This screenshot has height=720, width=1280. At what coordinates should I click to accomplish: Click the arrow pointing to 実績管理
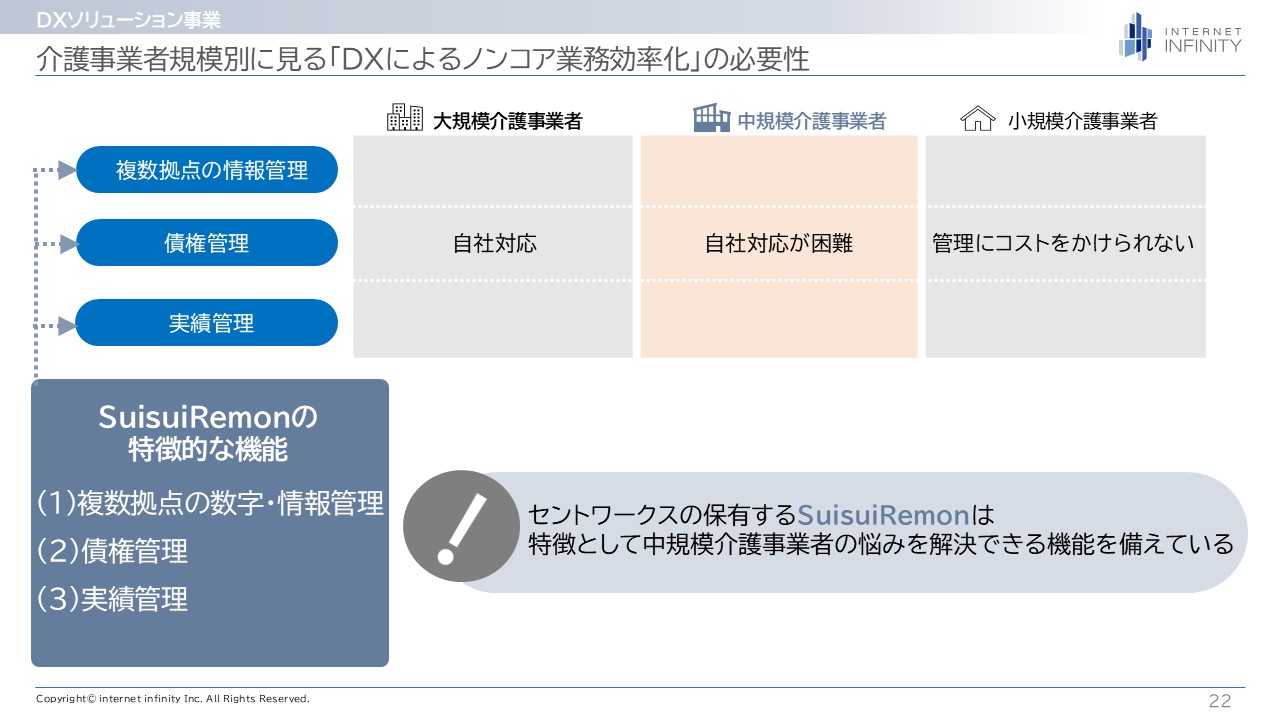pyautogui.click(x=66, y=325)
